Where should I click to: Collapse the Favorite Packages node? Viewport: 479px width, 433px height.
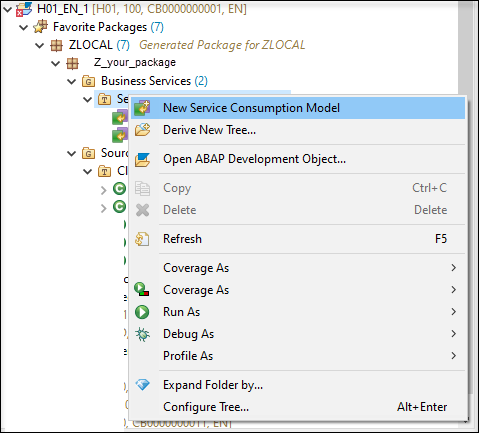[24, 27]
